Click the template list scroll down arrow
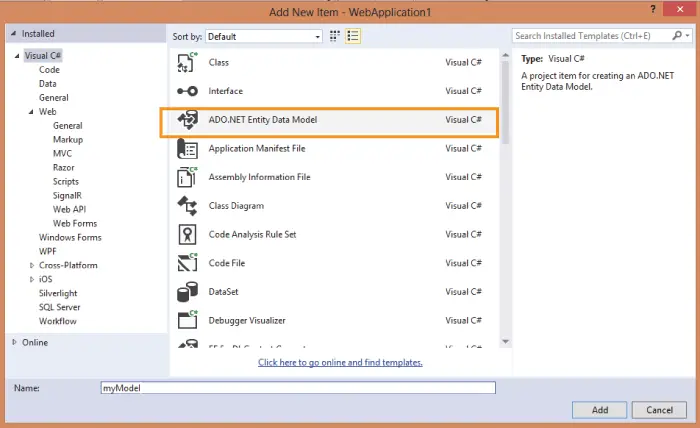This screenshot has width=700, height=428. 505,341
